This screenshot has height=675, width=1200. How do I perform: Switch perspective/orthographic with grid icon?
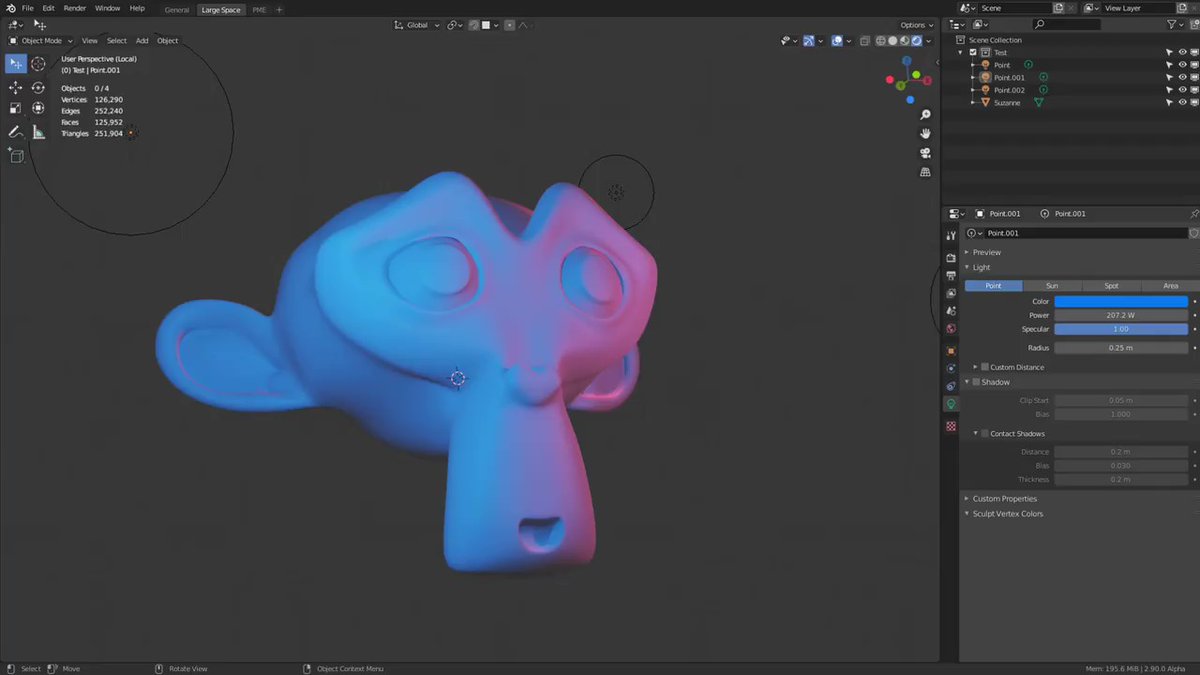click(x=926, y=172)
